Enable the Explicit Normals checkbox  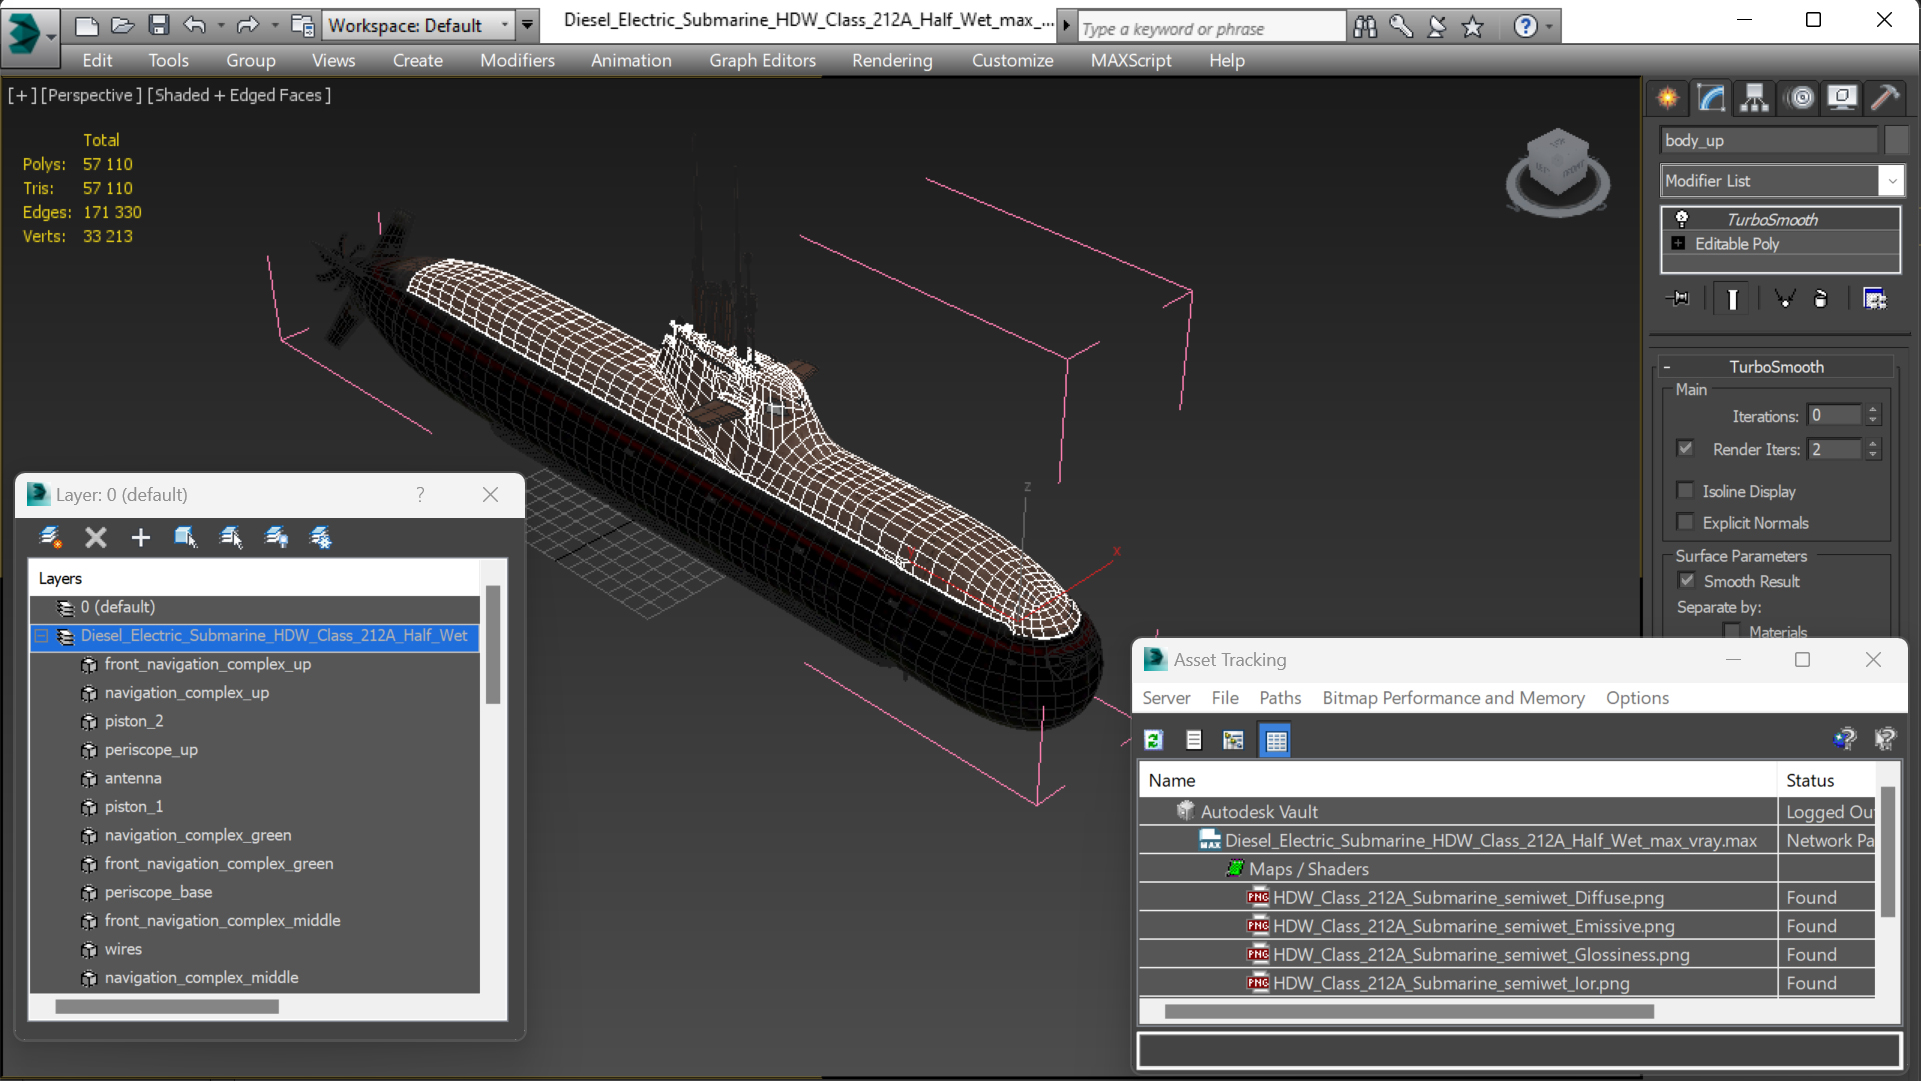click(x=1686, y=522)
